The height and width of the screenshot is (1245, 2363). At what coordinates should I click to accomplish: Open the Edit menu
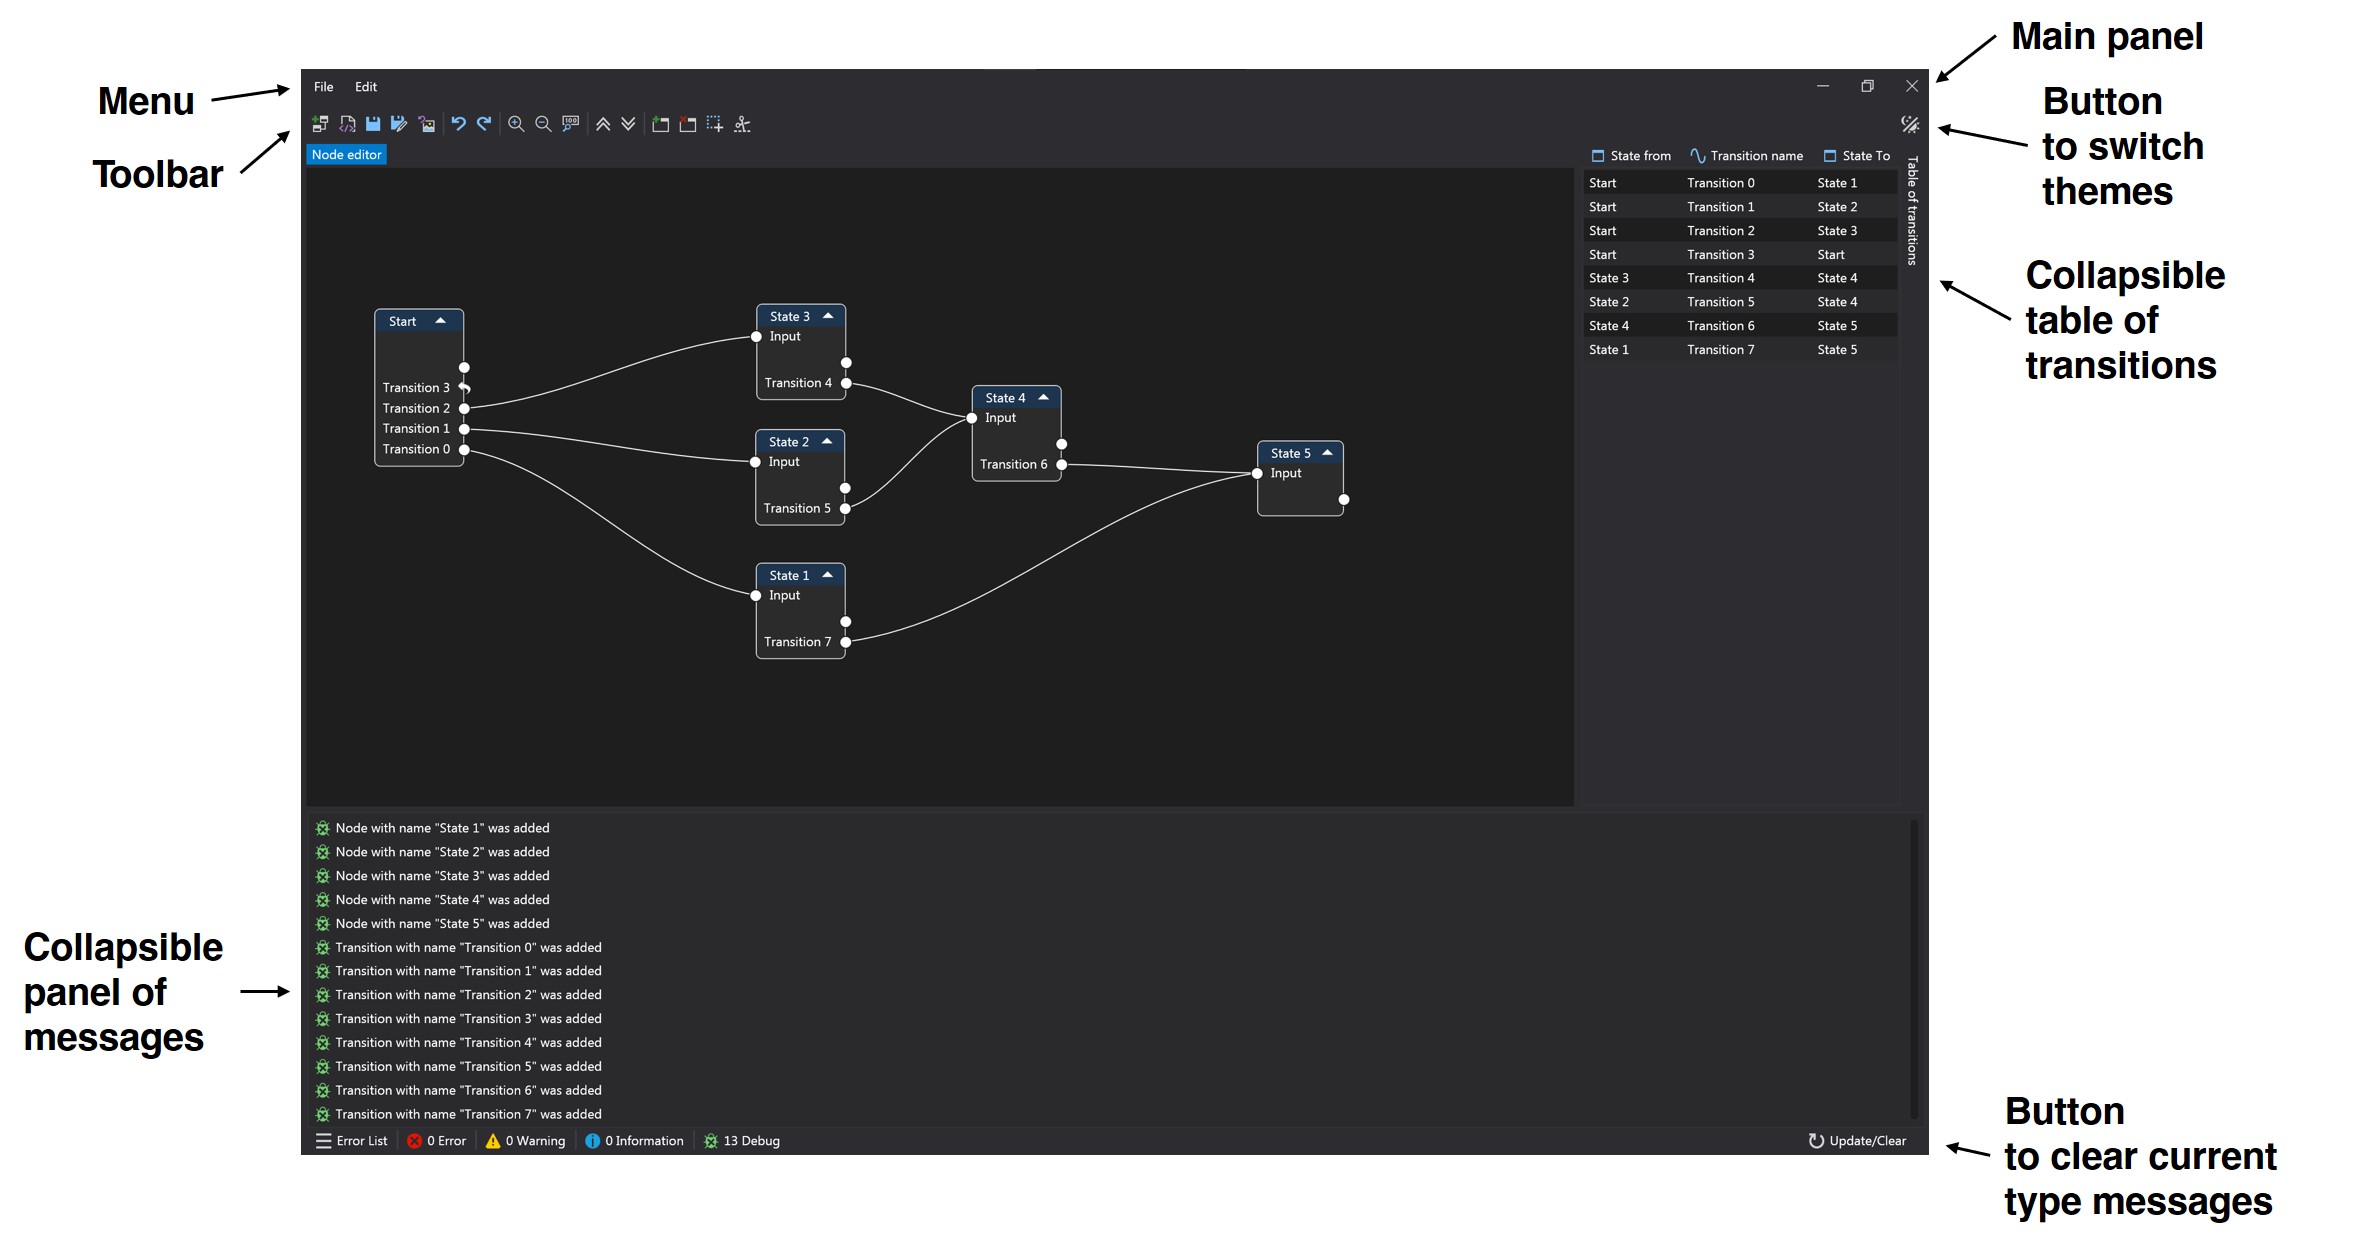[x=366, y=87]
